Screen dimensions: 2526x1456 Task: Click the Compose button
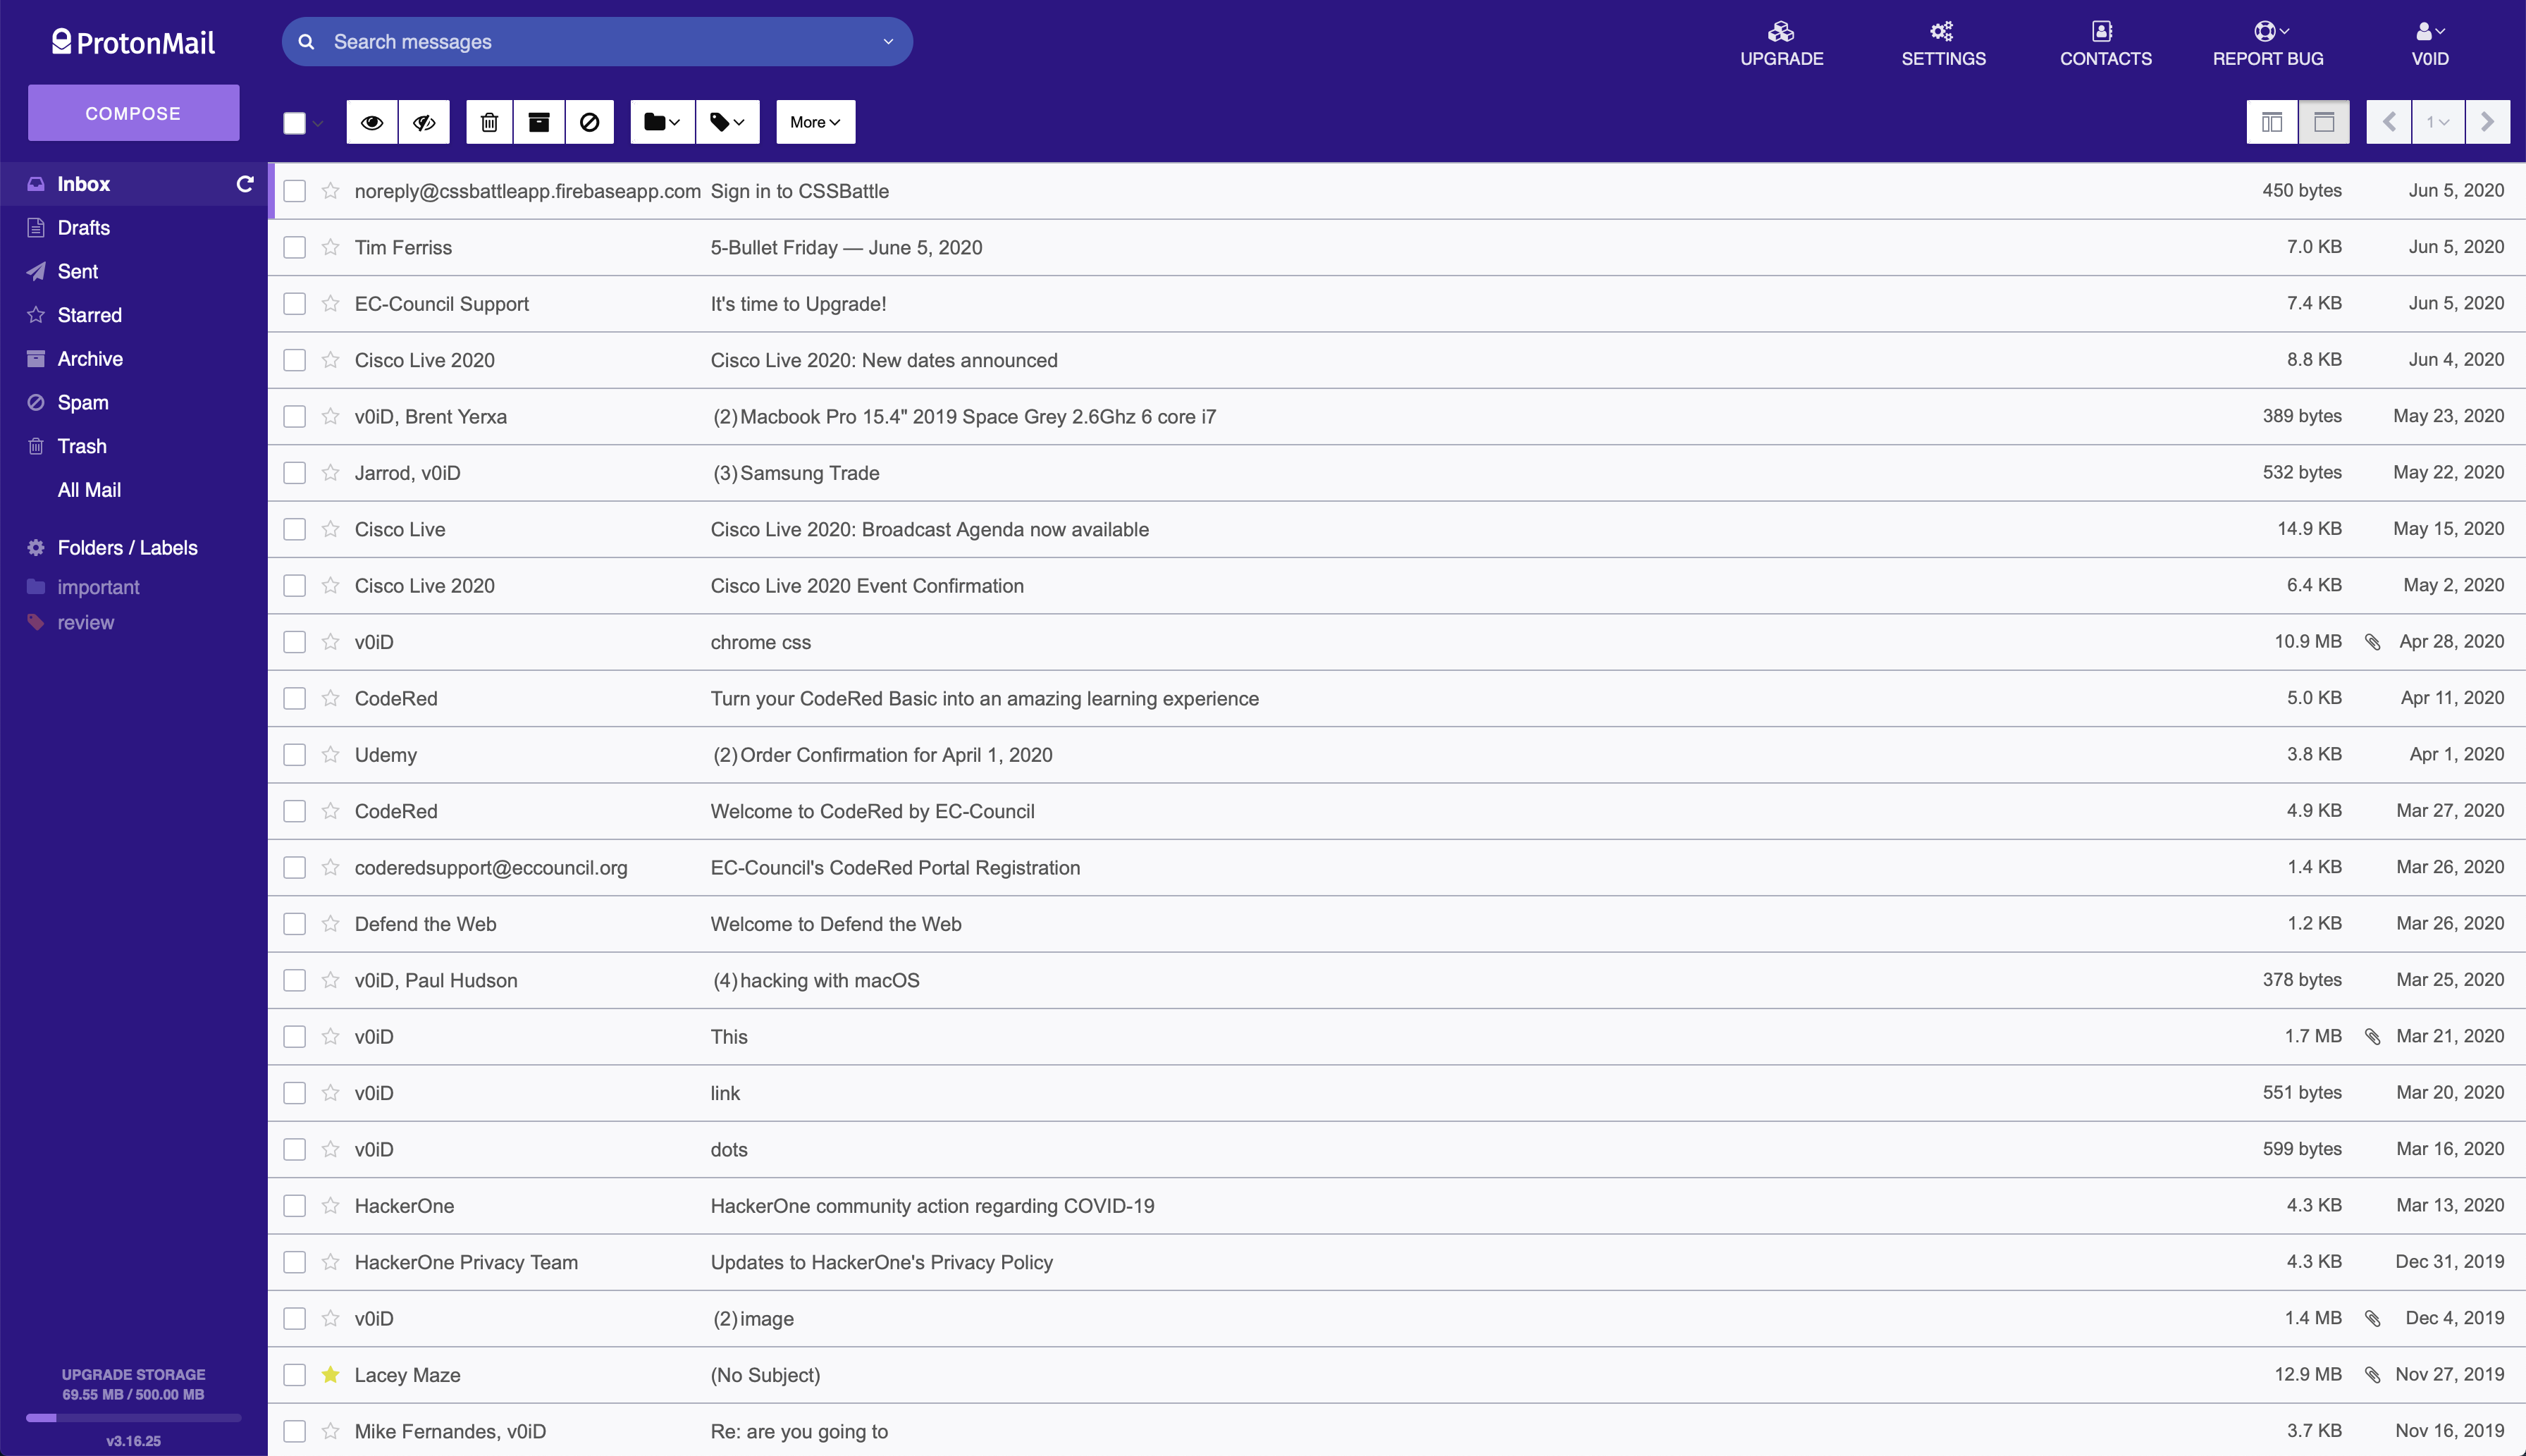(133, 113)
